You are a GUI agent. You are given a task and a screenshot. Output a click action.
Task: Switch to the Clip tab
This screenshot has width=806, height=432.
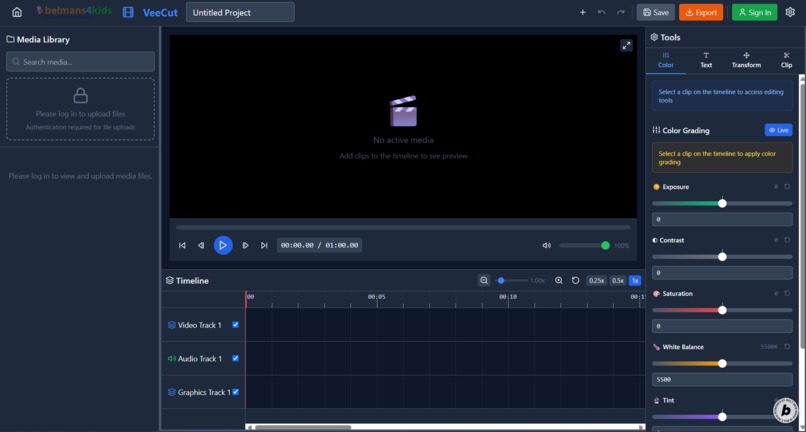[786, 60]
